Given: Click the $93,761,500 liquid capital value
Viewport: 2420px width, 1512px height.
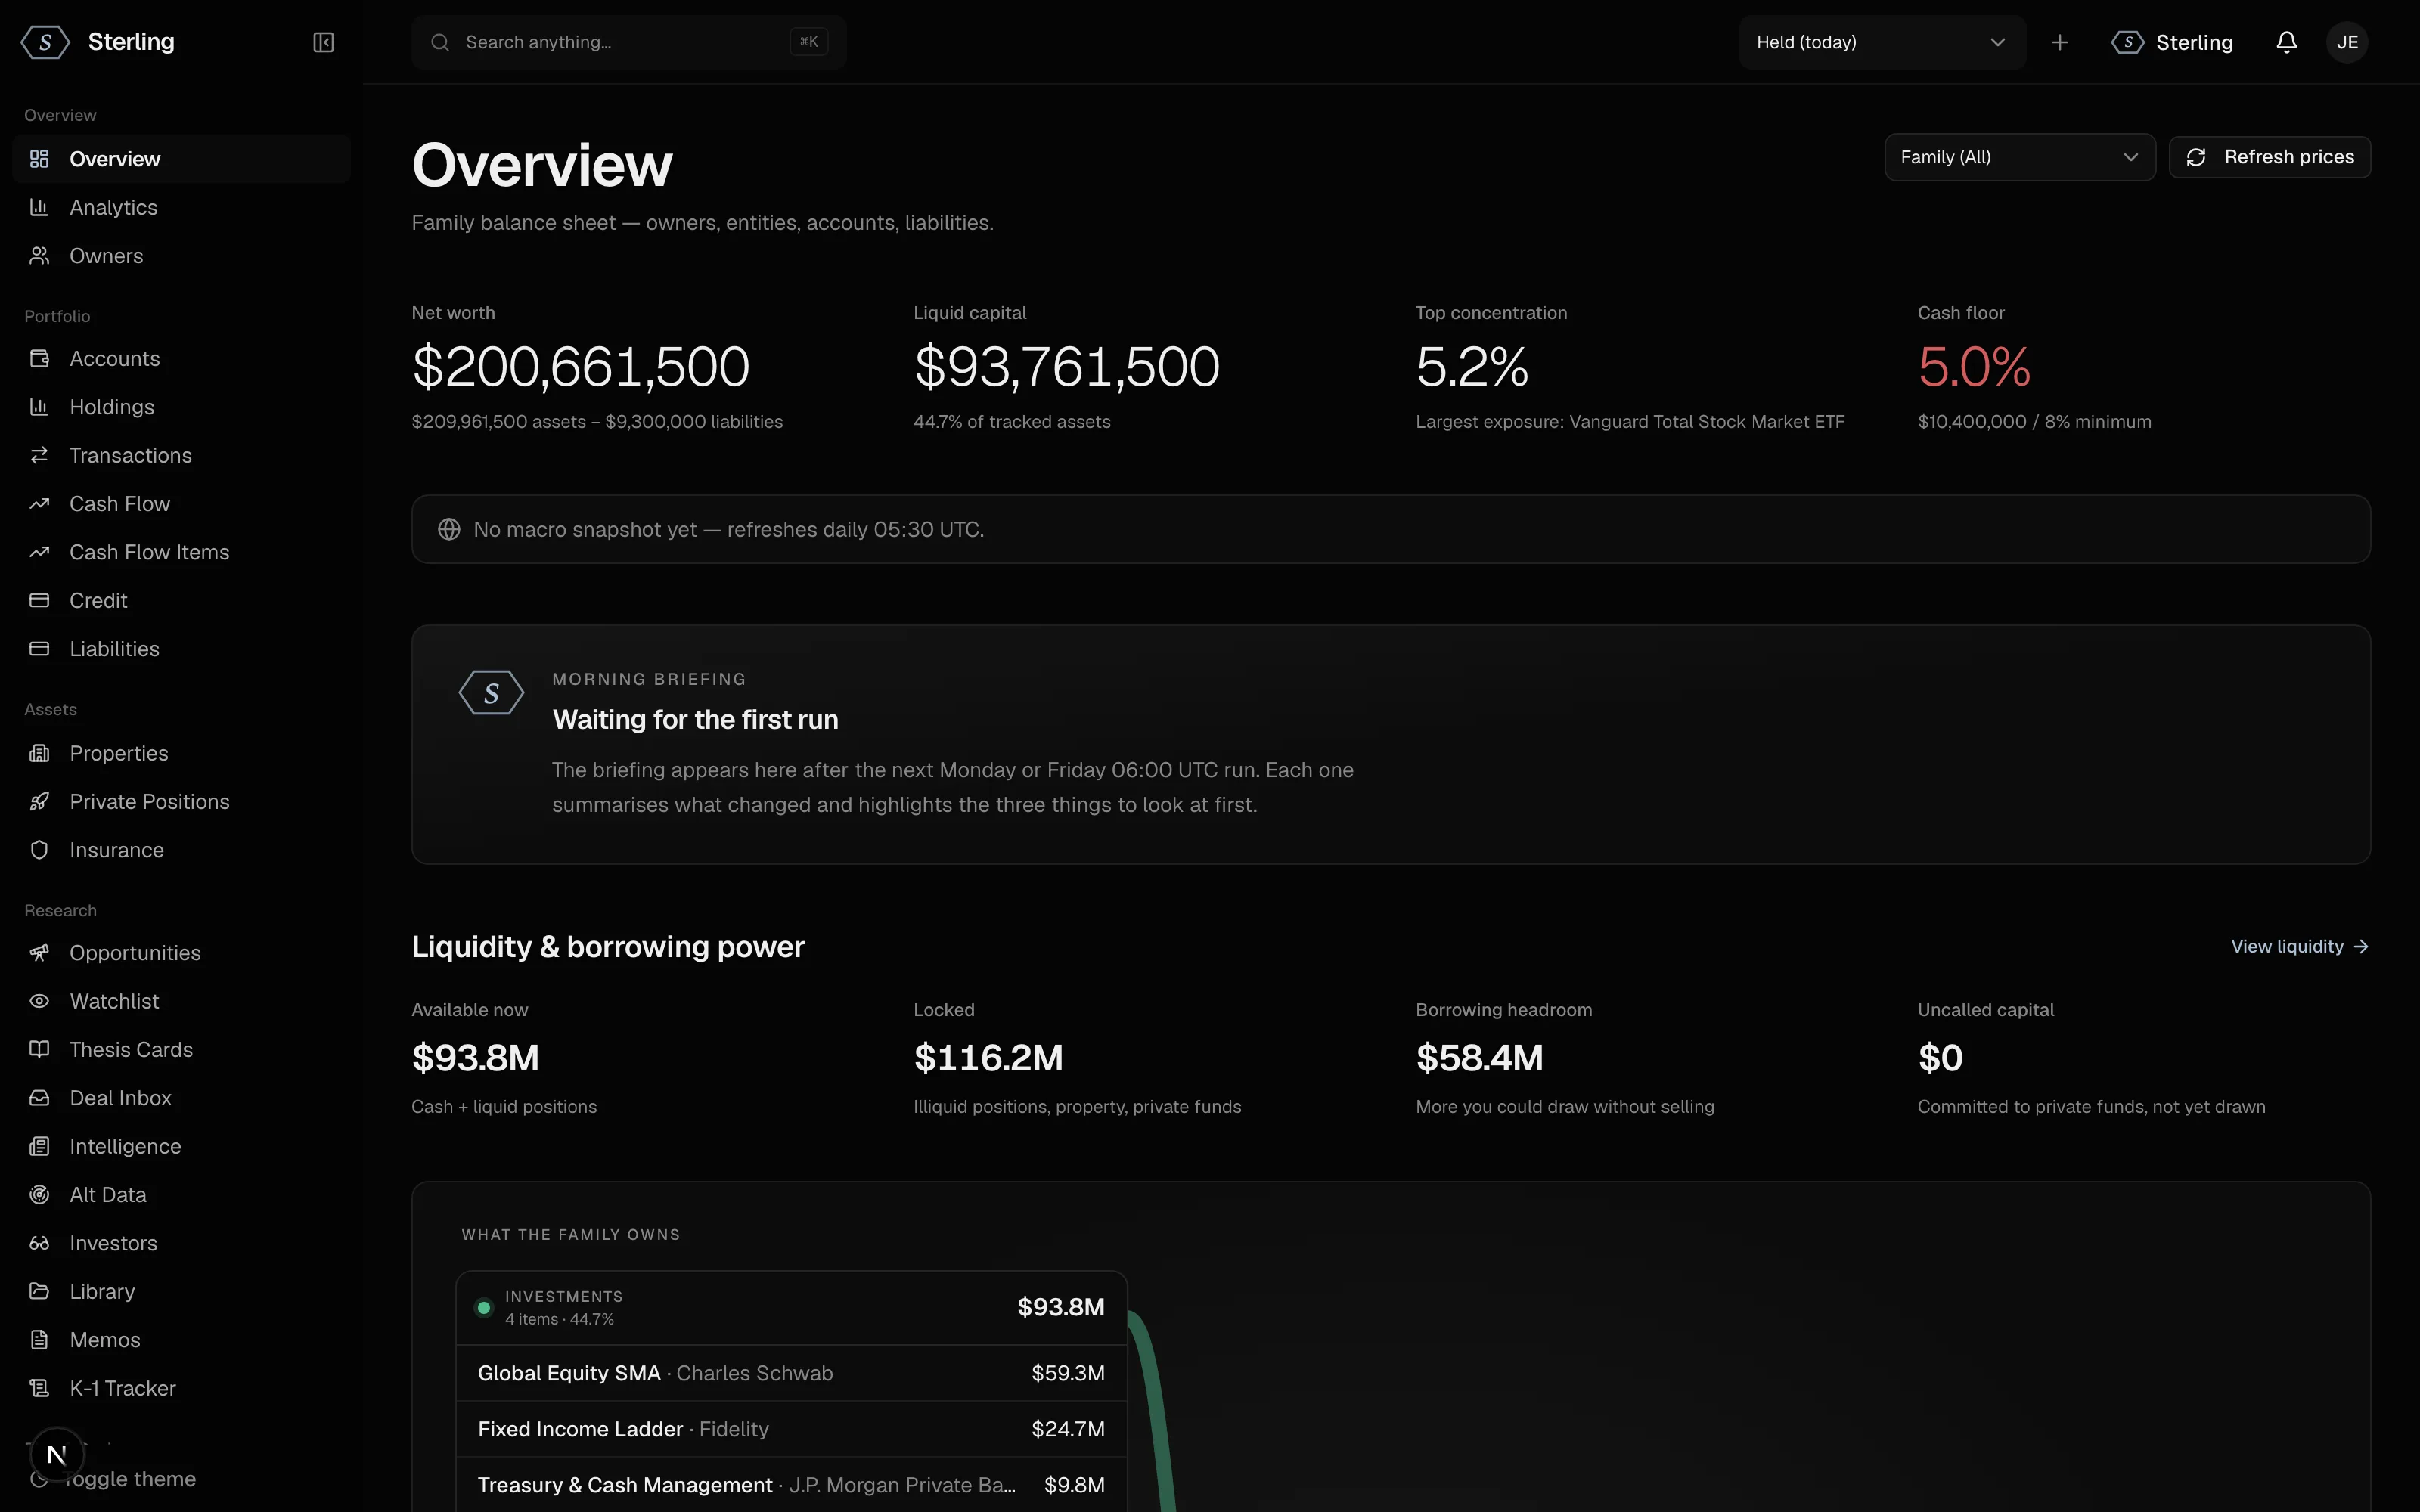Looking at the screenshot, I should pyautogui.click(x=1066, y=367).
